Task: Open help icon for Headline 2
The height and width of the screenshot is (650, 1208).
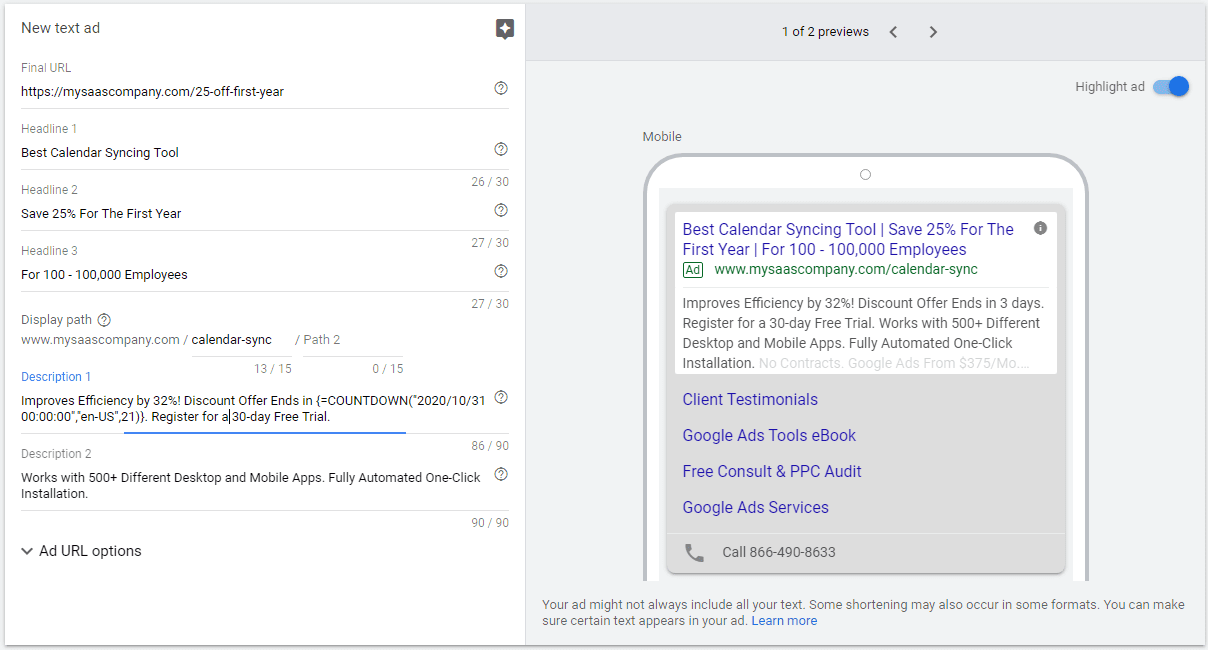Action: click(501, 210)
